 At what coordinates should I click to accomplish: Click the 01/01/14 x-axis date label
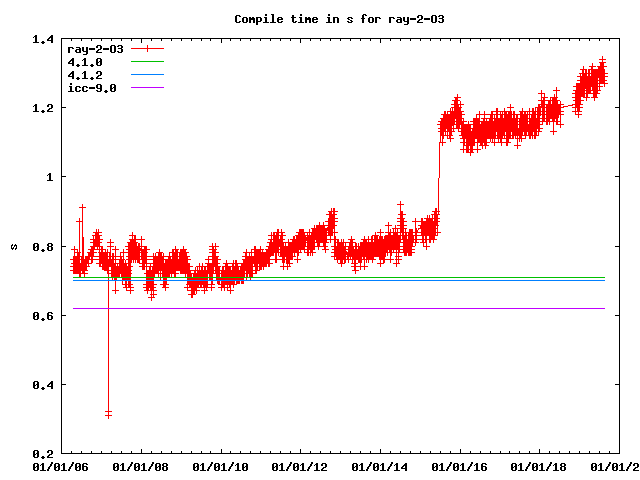(x=380, y=466)
